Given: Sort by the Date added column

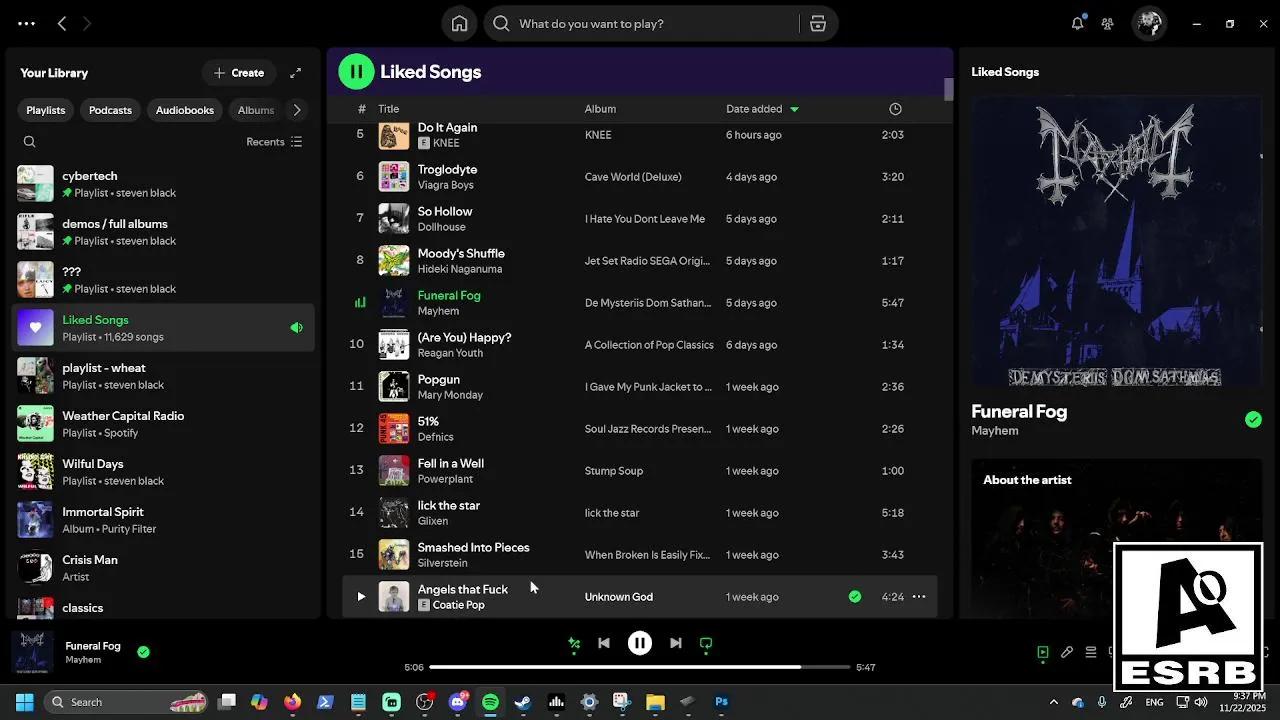Looking at the screenshot, I should pos(762,109).
